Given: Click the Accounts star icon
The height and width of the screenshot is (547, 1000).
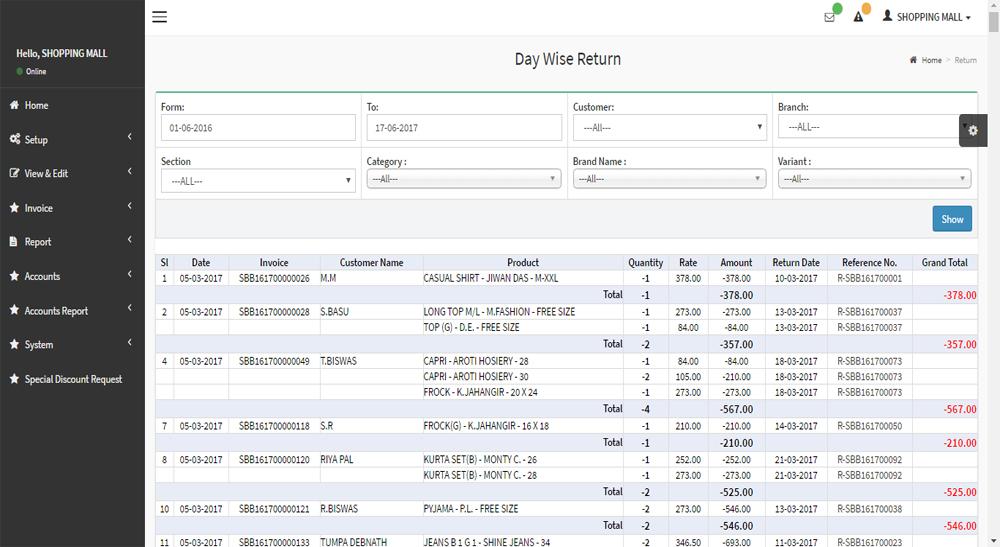Looking at the screenshot, I should [x=14, y=275].
